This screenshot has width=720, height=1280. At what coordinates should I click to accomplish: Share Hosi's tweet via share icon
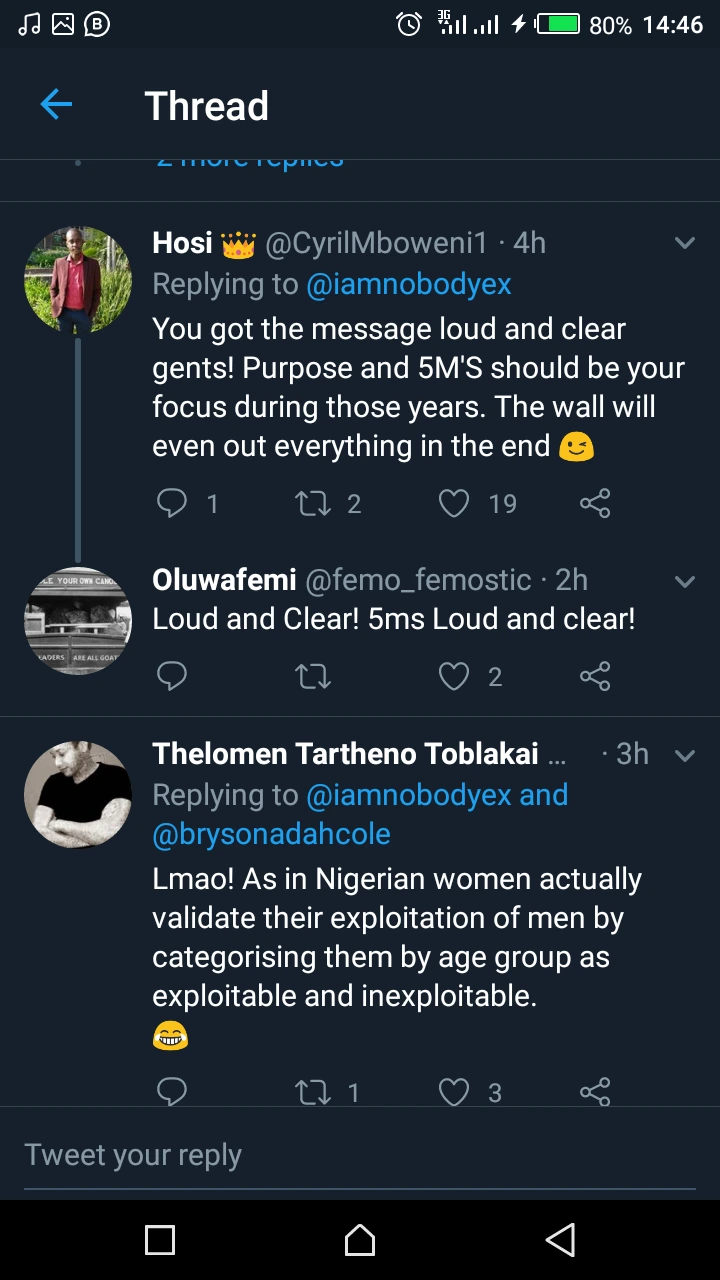tap(595, 503)
